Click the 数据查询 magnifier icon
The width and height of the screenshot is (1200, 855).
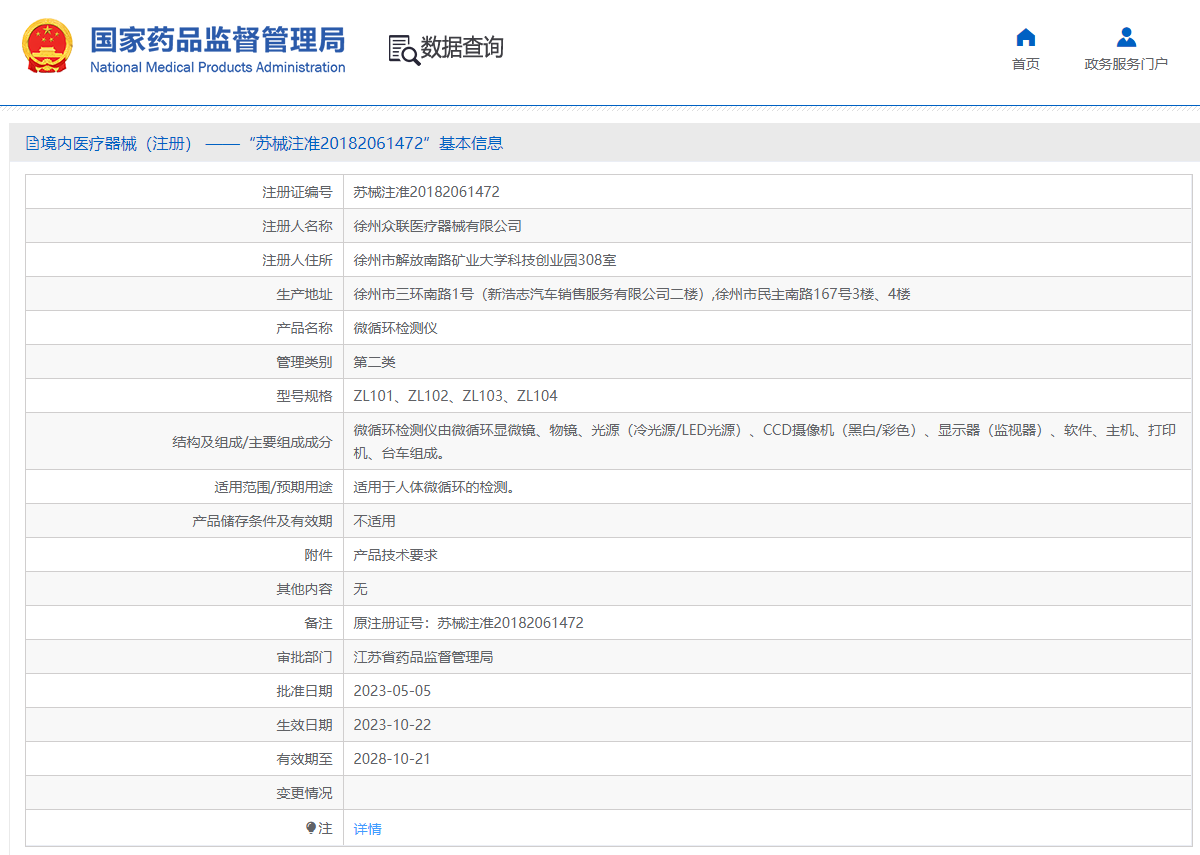404,49
